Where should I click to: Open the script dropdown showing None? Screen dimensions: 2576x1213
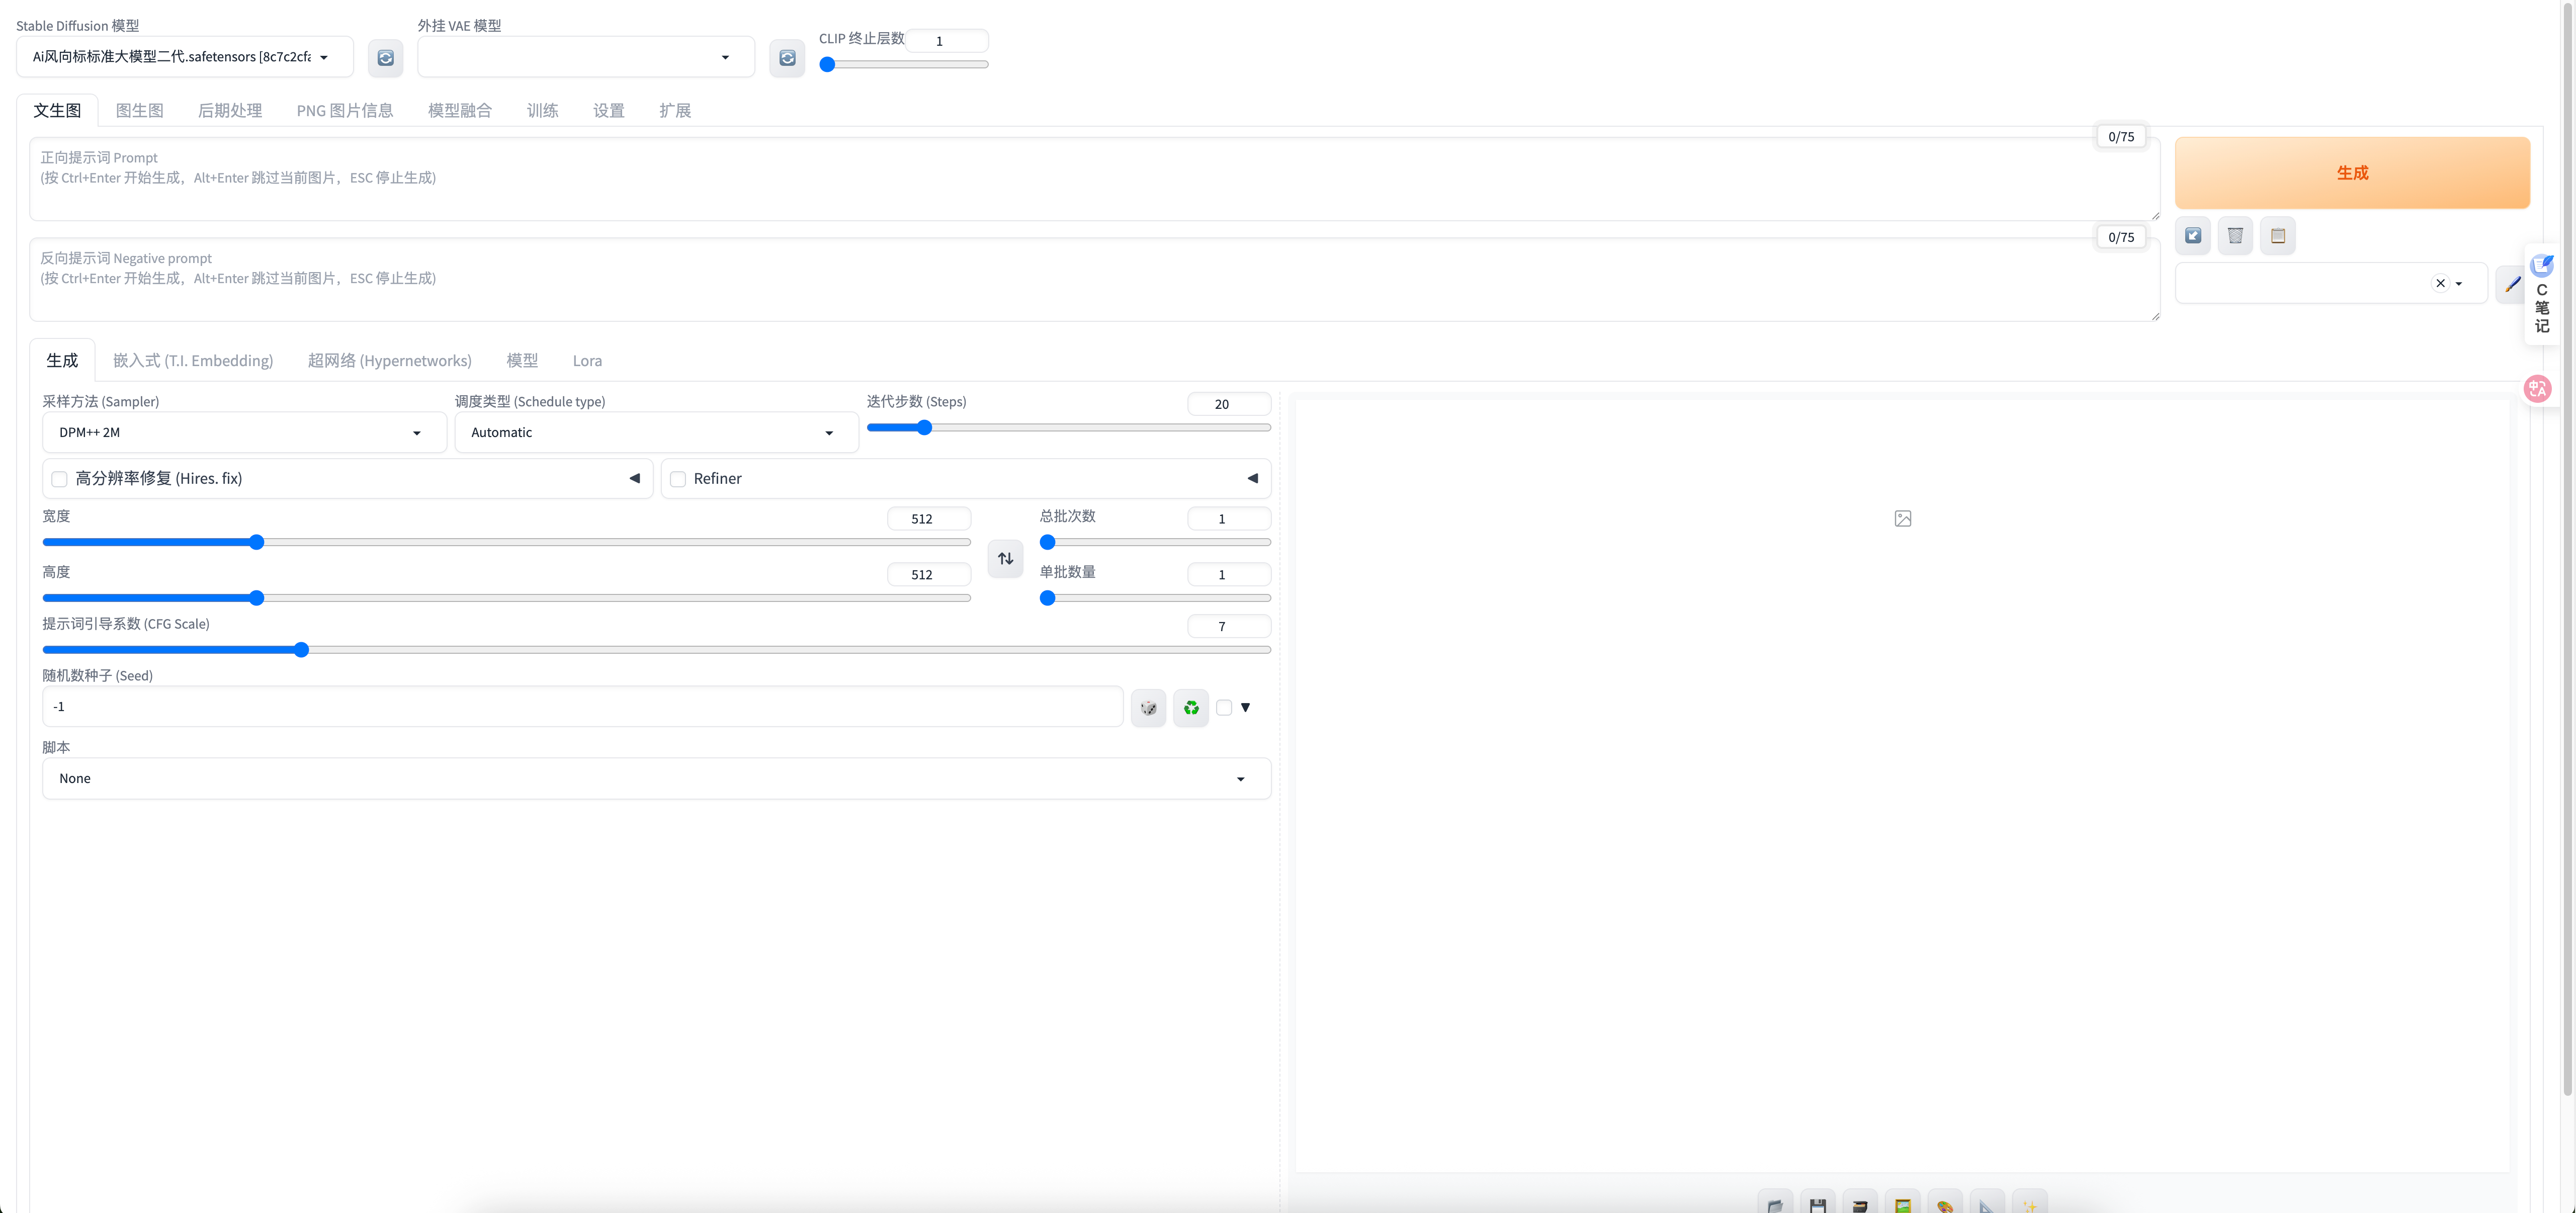tap(656, 778)
